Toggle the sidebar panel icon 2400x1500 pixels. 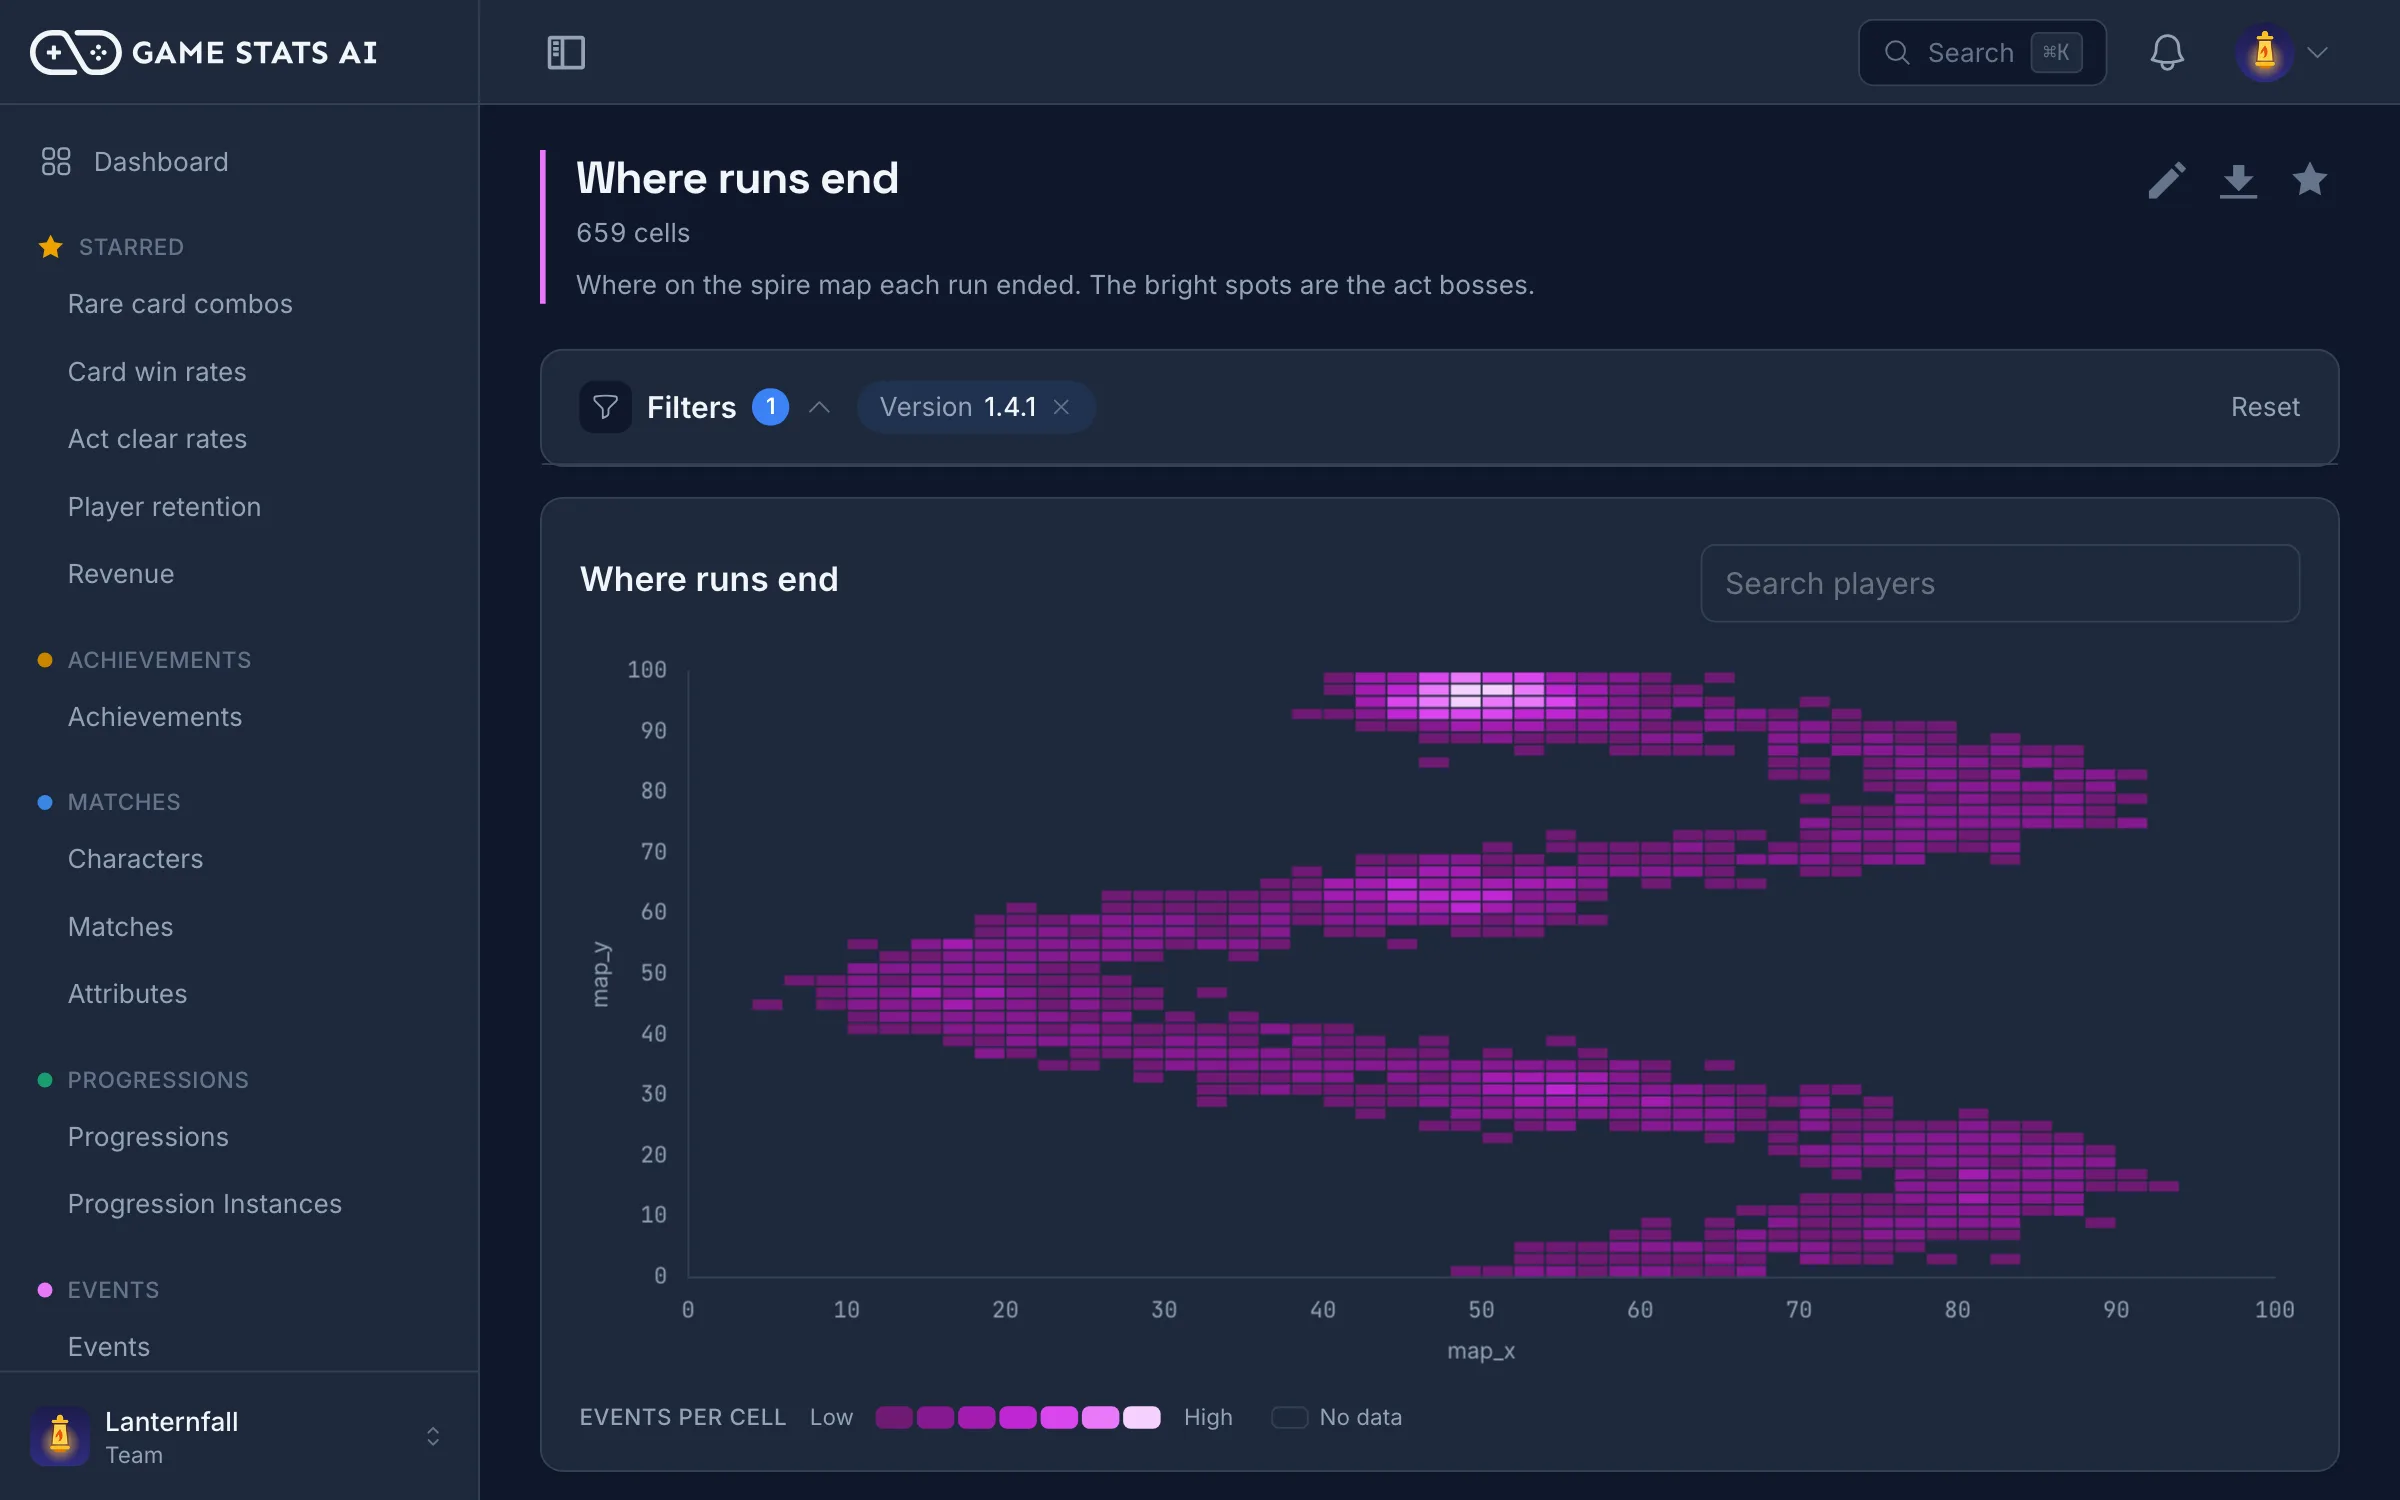point(566,52)
